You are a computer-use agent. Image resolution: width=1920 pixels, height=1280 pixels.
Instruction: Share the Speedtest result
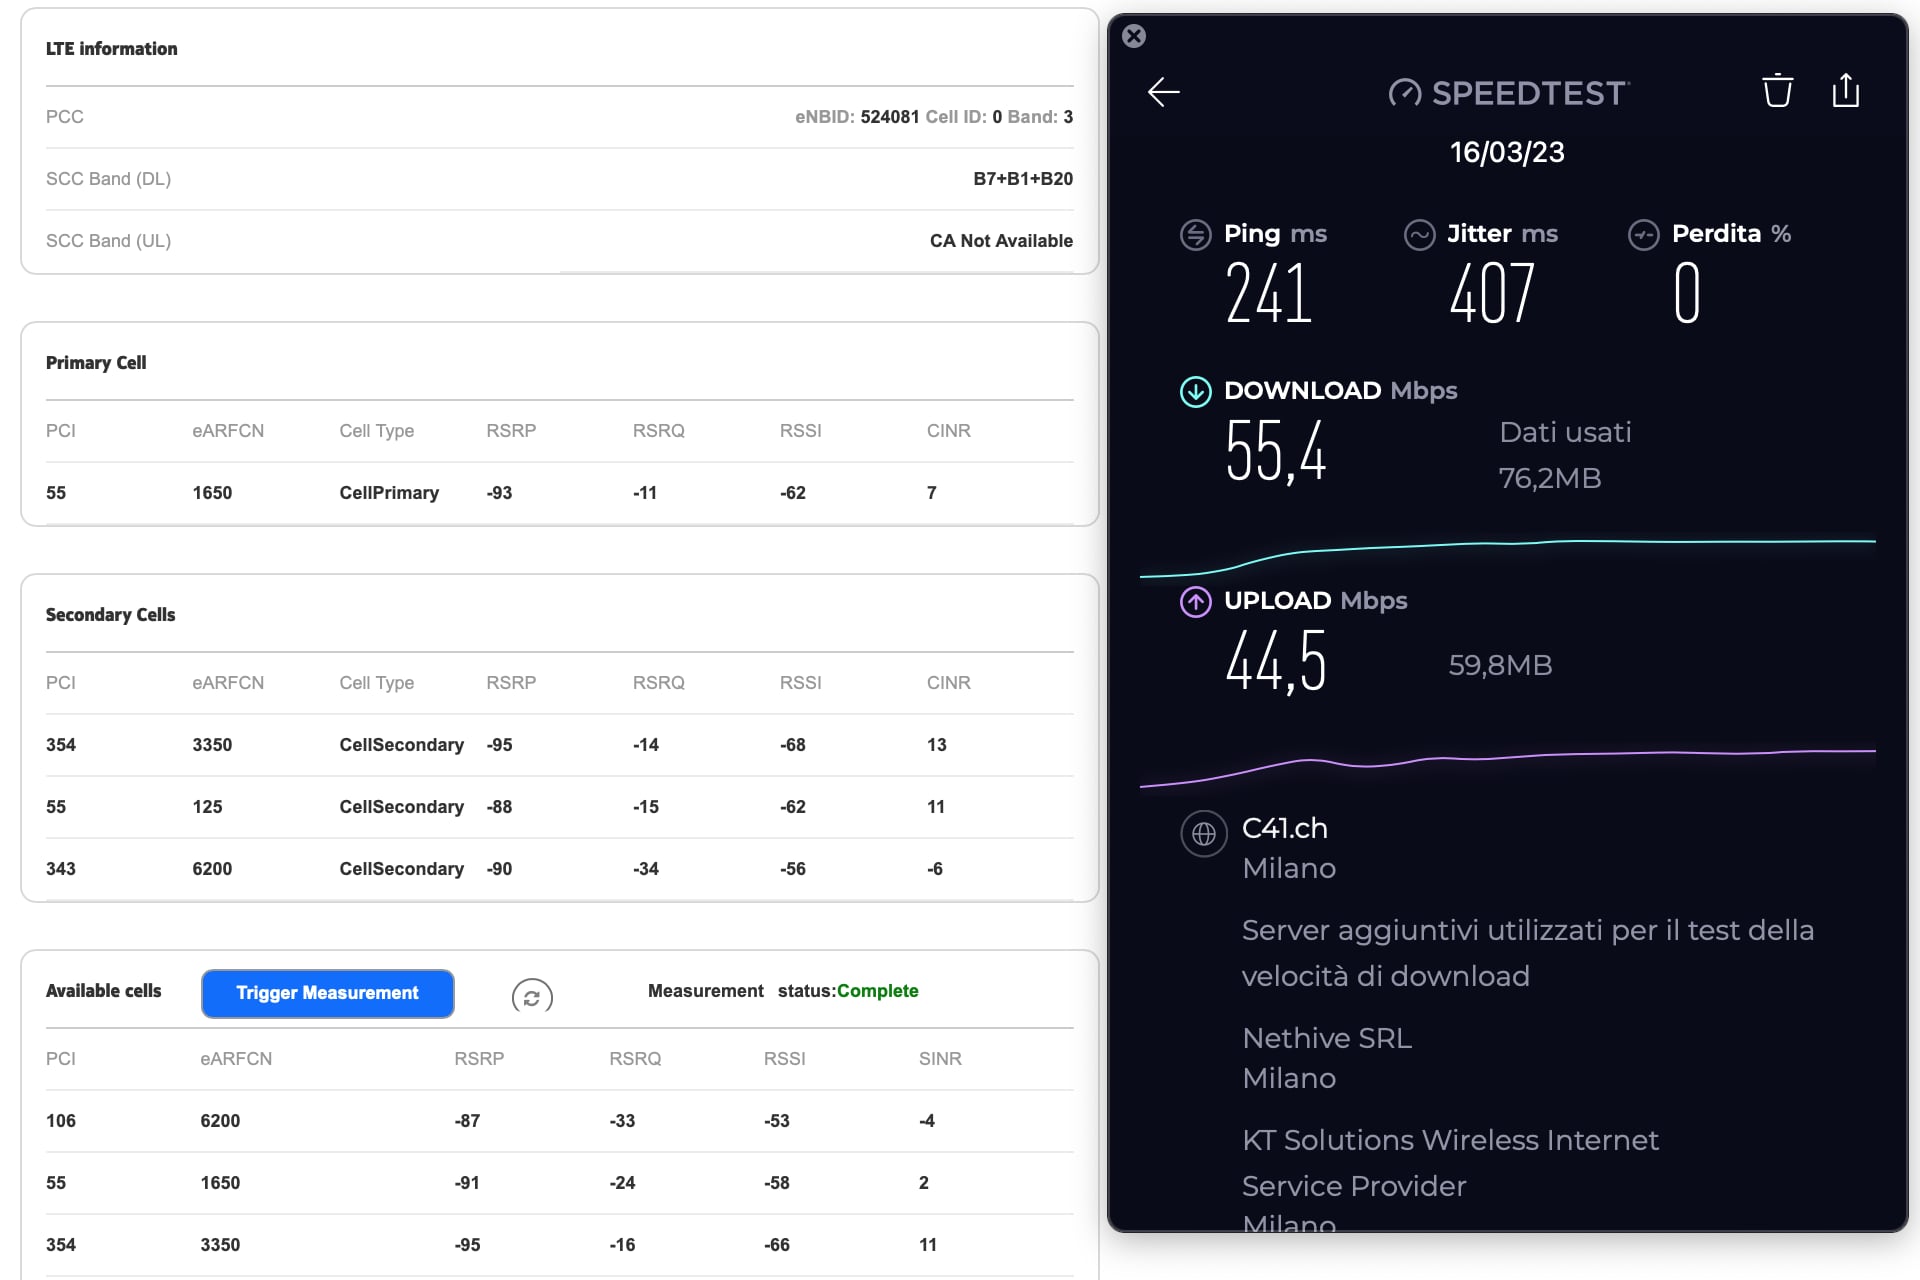point(1845,90)
